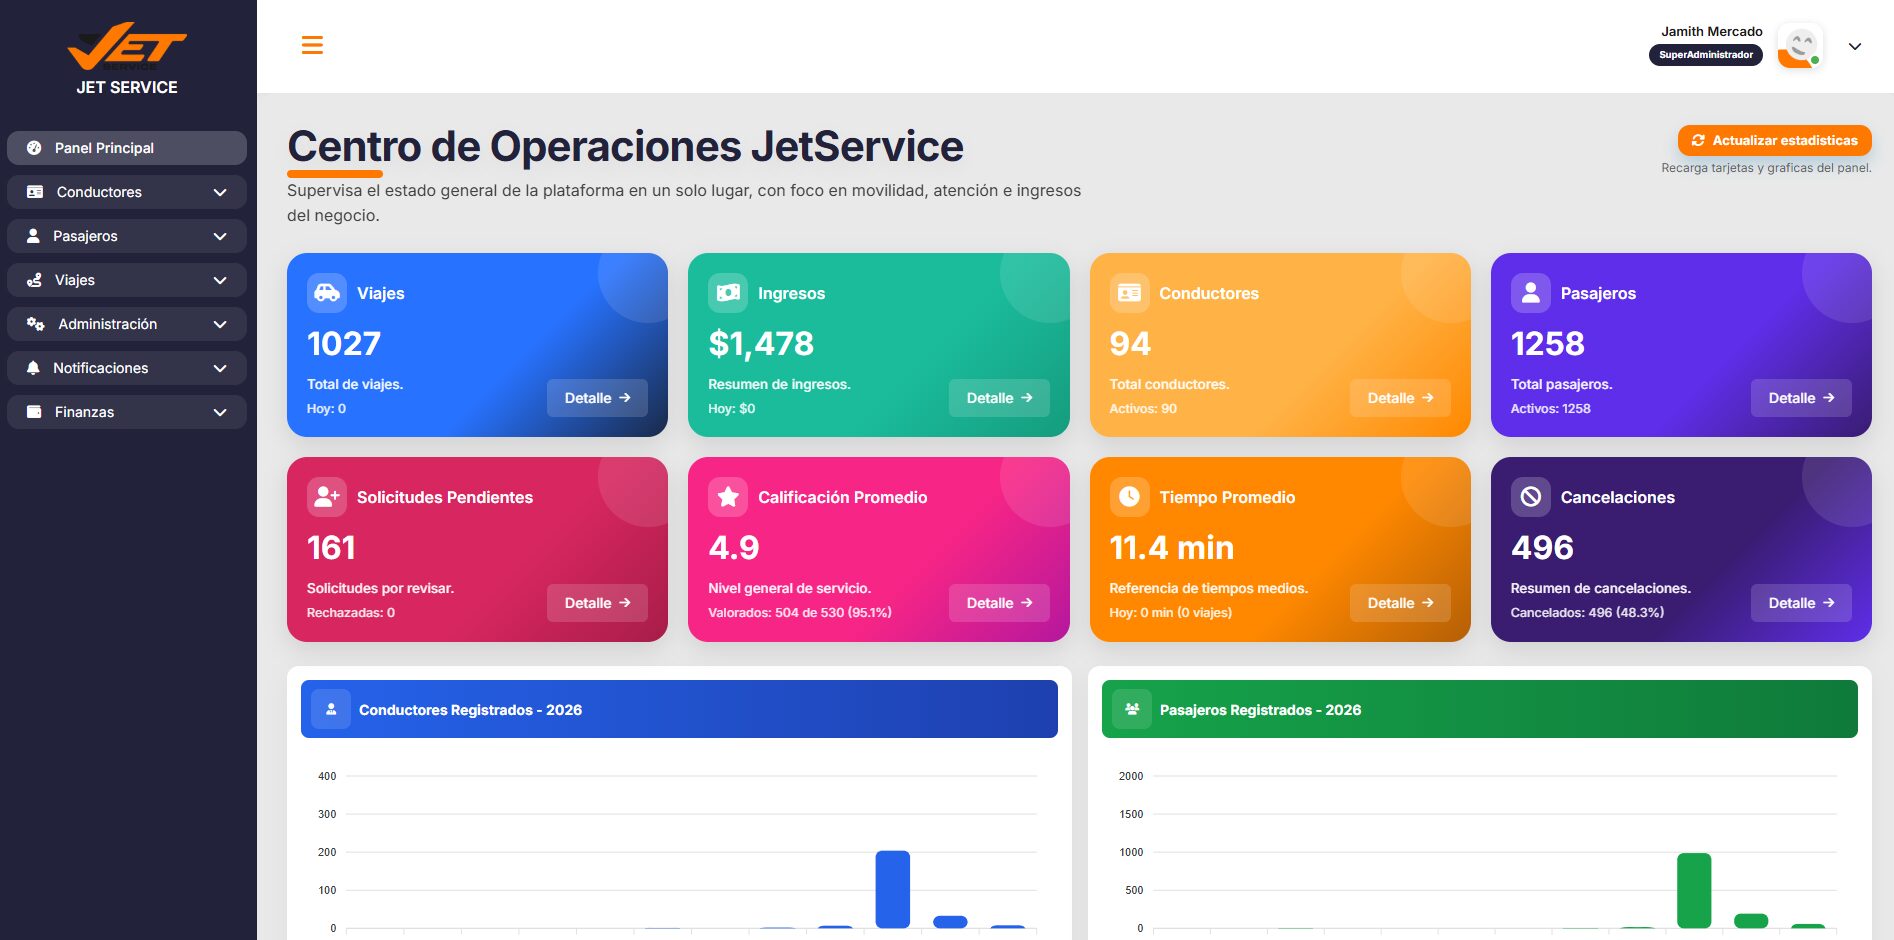Open Detalle on the Ingresos card

click(999, 398)
